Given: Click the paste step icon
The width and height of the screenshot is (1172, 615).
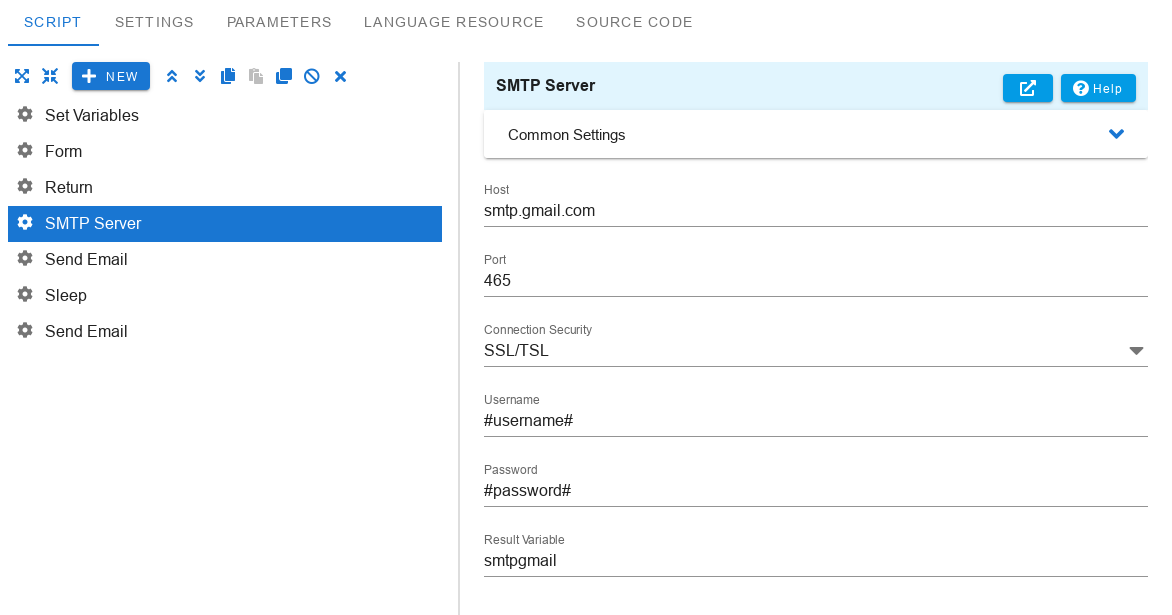Looking at the screenshot, I should coord(256,76).
